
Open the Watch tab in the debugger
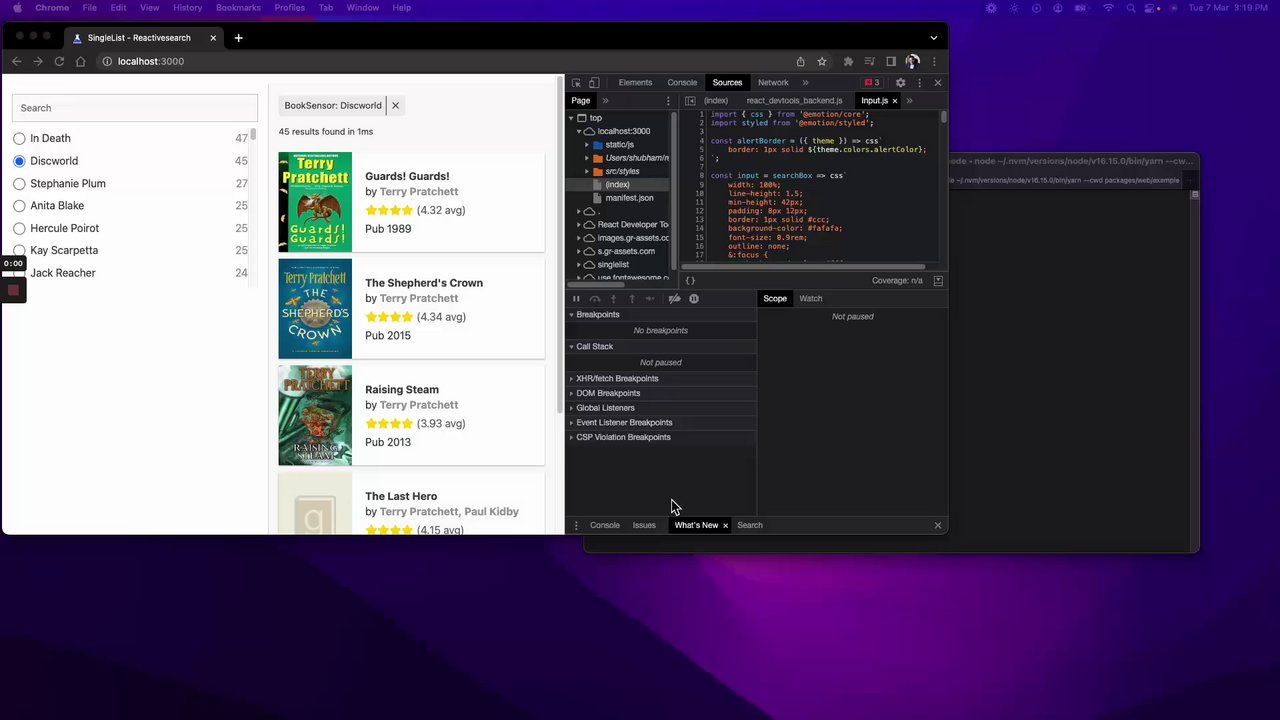point(810,299)
